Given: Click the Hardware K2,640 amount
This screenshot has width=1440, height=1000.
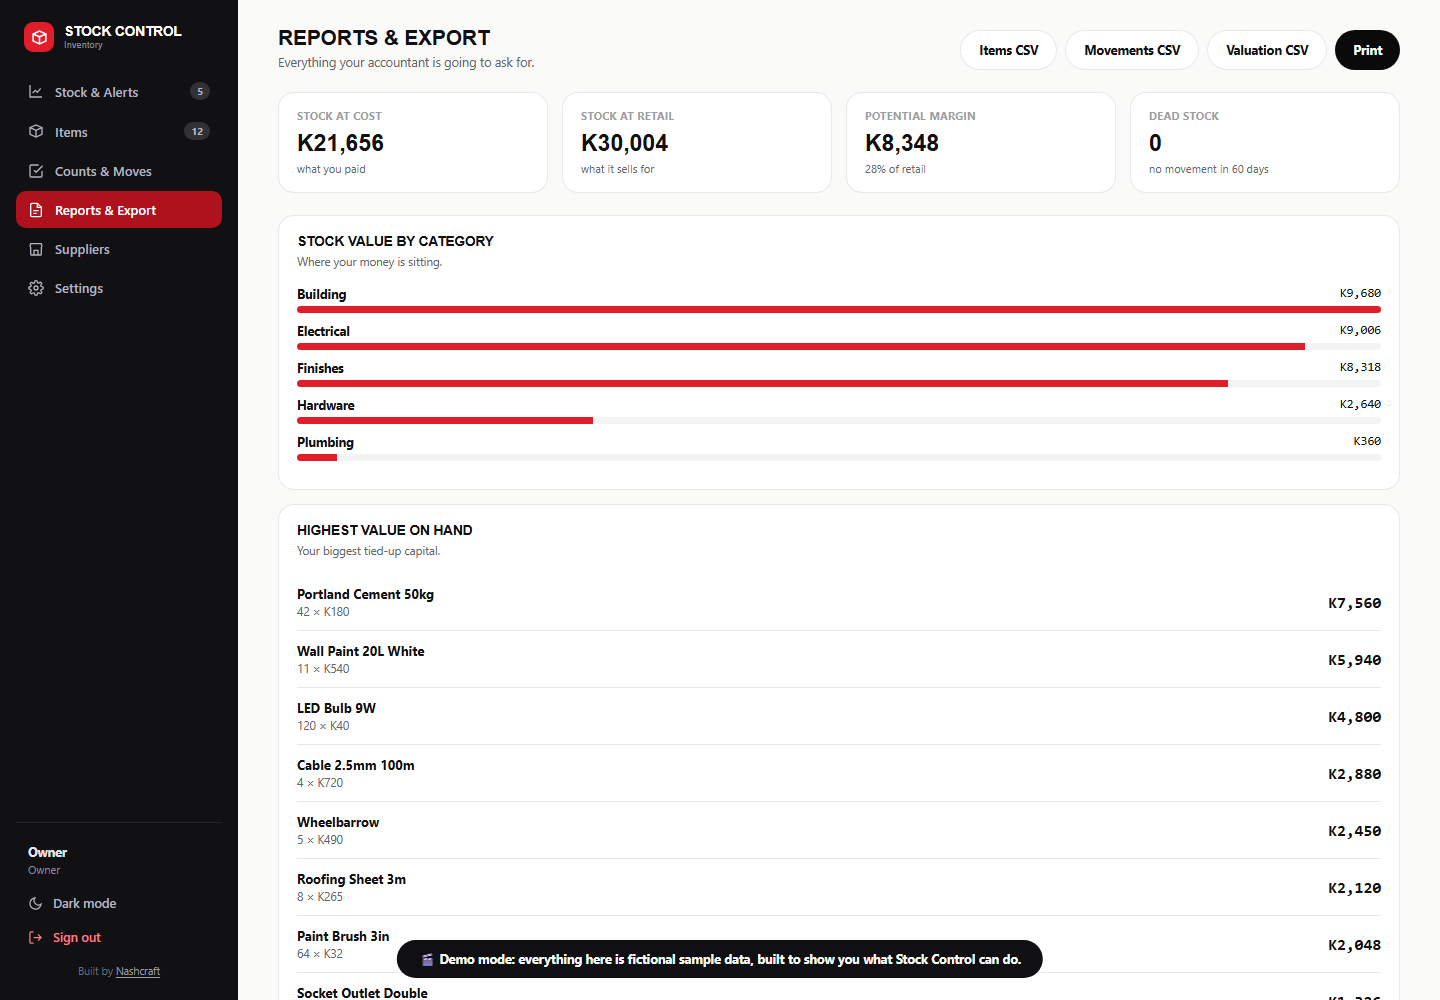Looking at the screenshot, I should [x=1360, y=404].
